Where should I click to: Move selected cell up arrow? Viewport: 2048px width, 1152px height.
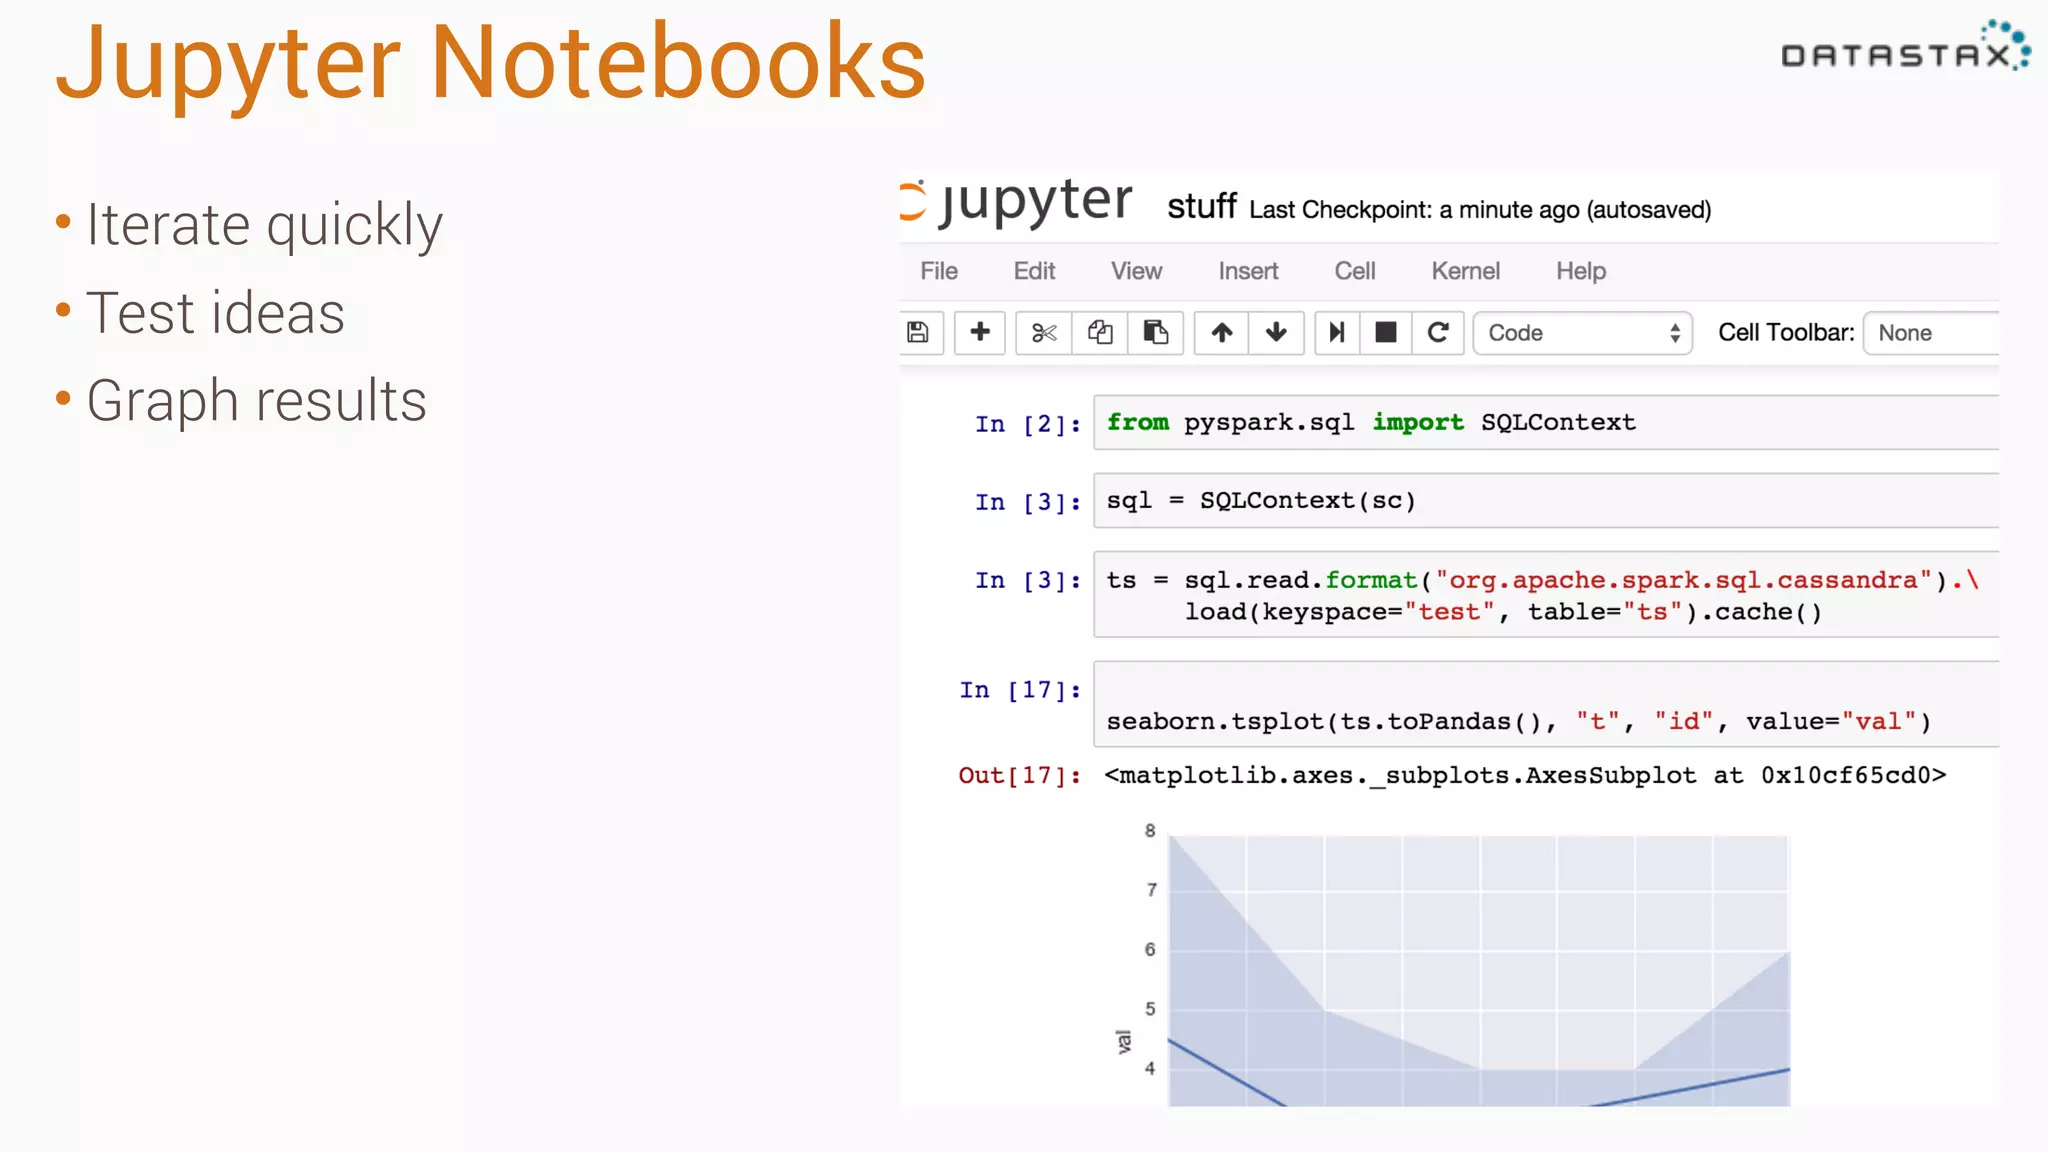click(x=1222, y=333)
